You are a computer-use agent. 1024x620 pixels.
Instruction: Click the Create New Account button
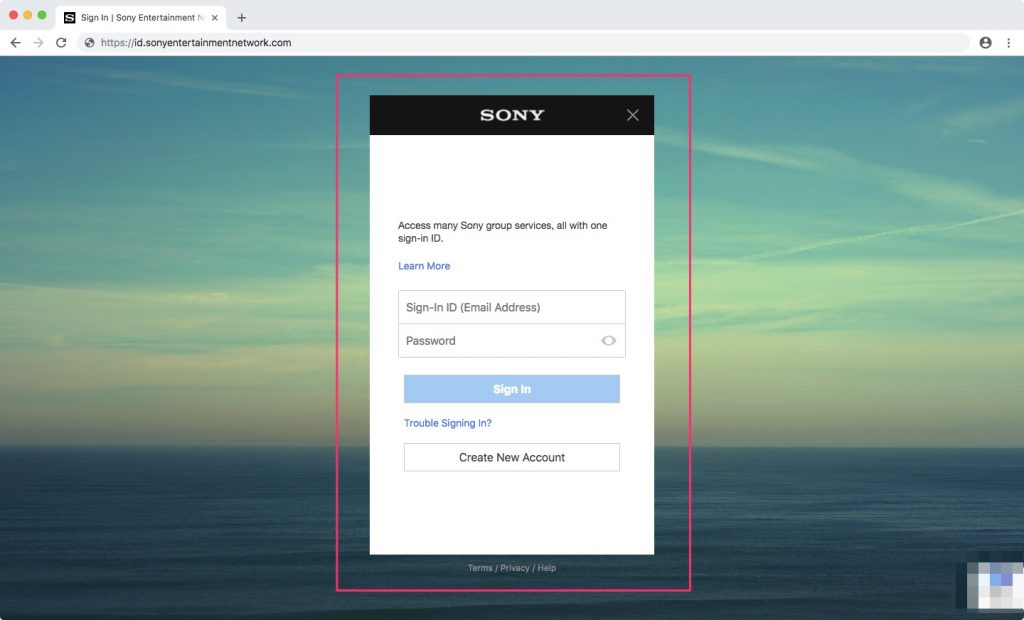coord(511,457)
